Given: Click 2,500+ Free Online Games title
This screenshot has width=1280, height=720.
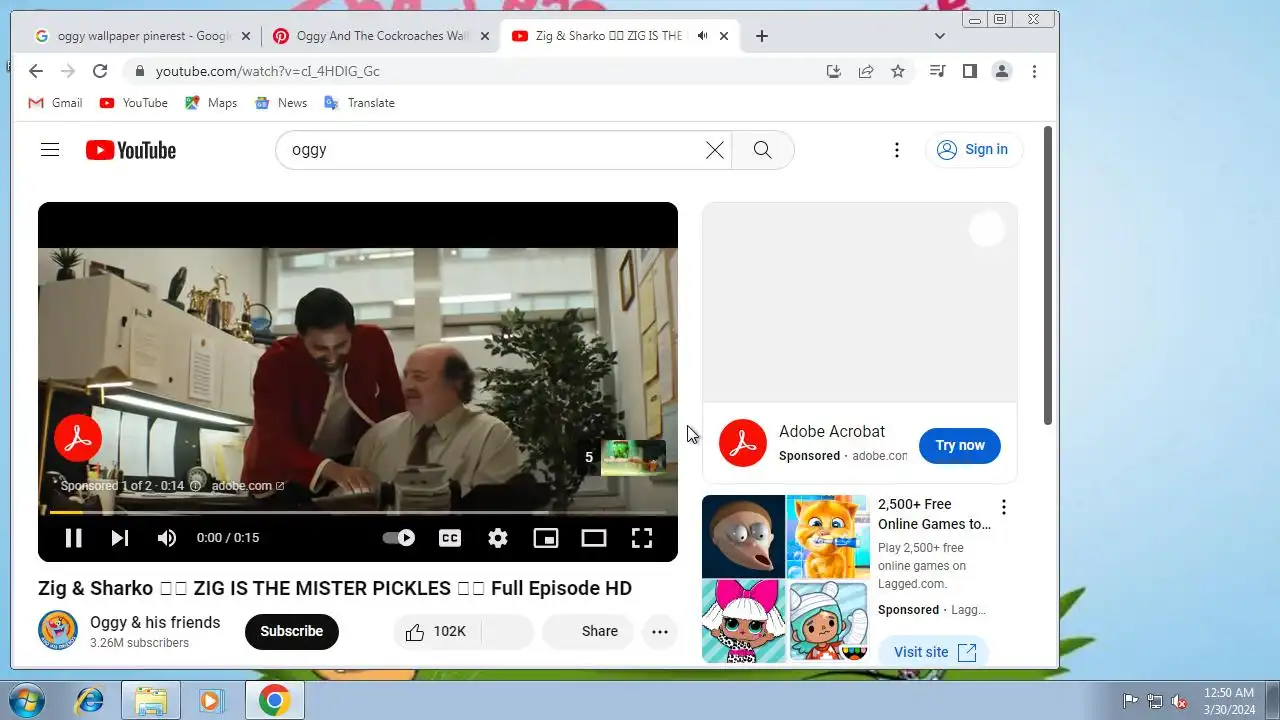Looking at the screenshot, I should [x=934, y=514].
